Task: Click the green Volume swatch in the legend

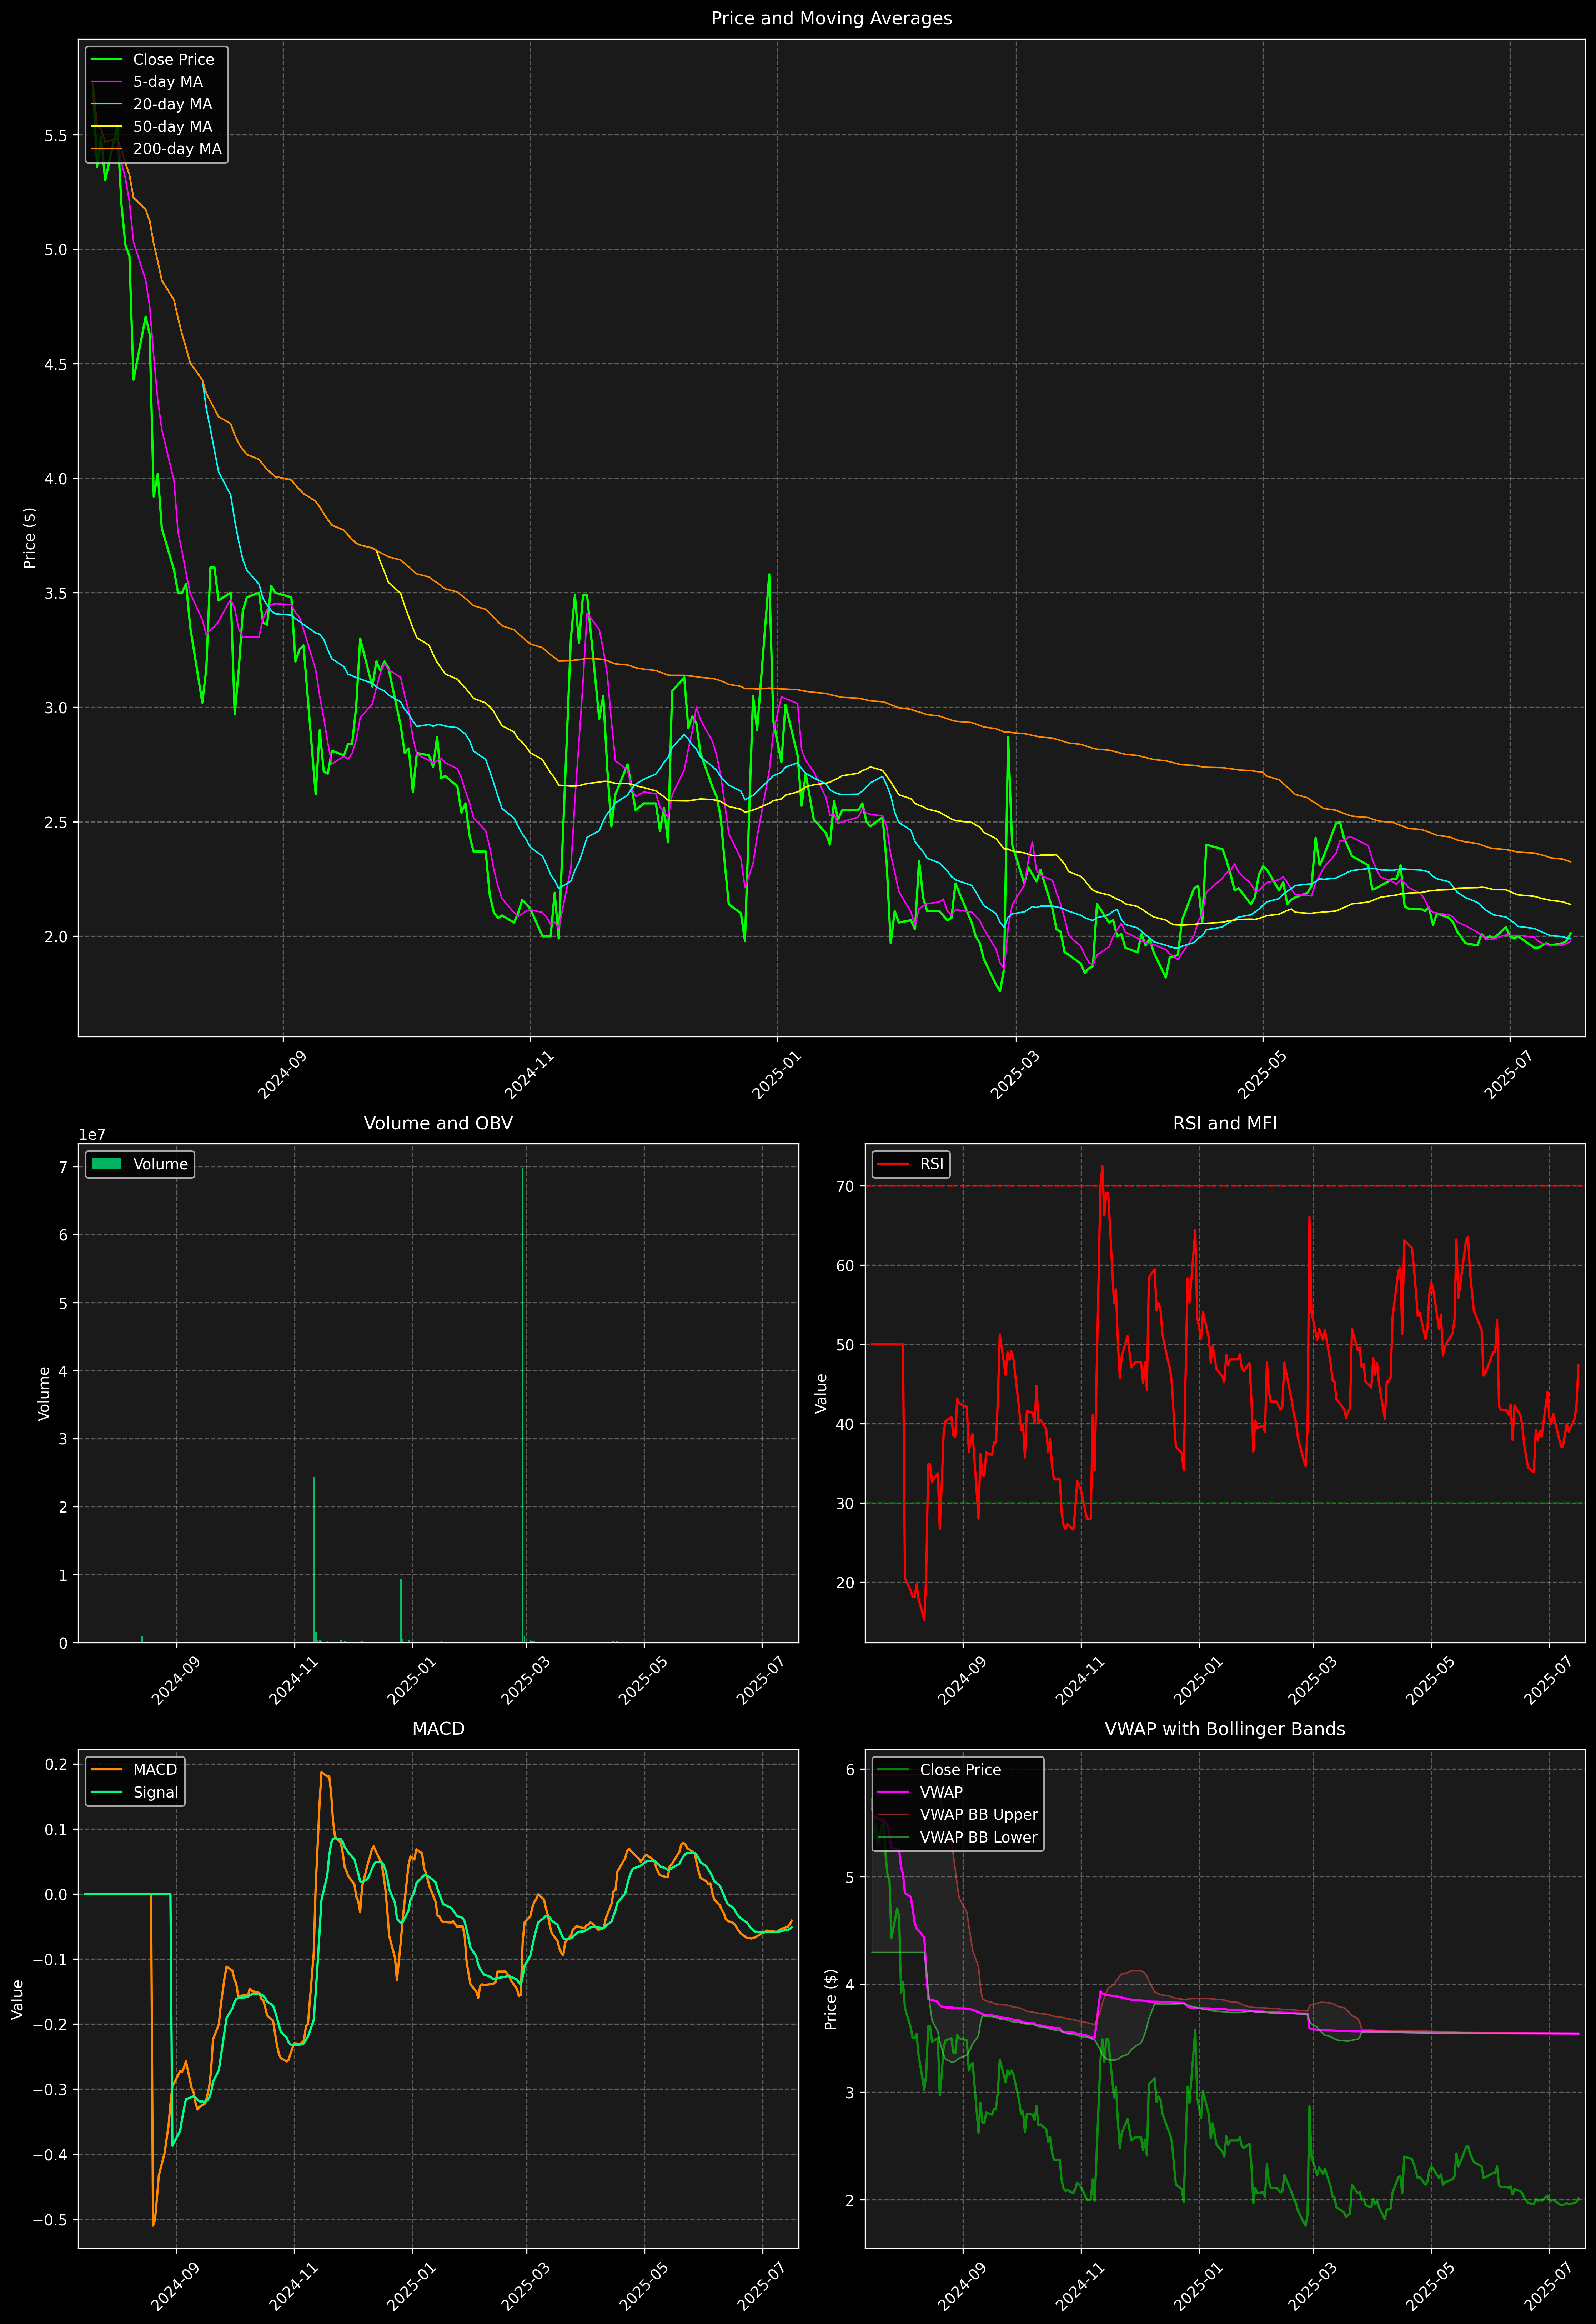Action: (x=106, y=1164)
